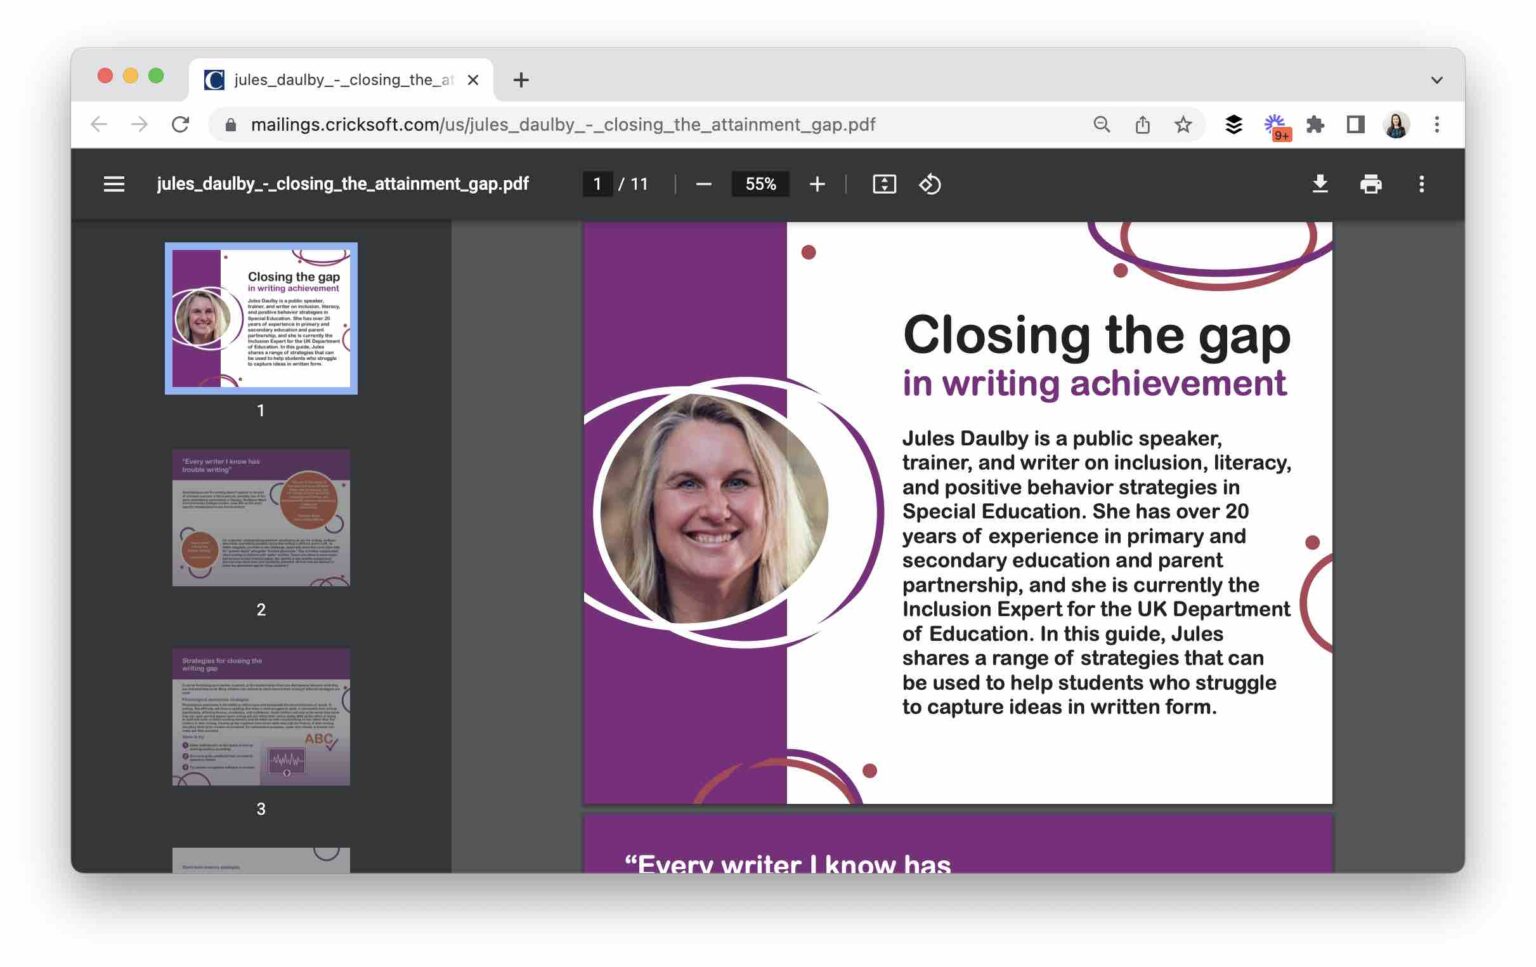The width and height of the screenshot is (1536, 967).
Task: Click the page number input field
Action: (x=597, y=184)
